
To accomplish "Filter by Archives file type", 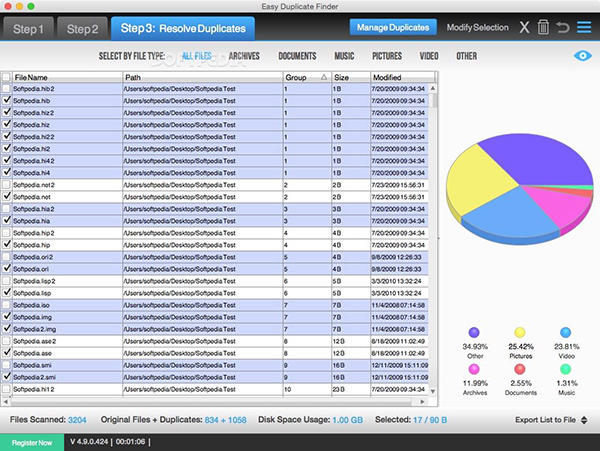I will [x=244, y=56].
